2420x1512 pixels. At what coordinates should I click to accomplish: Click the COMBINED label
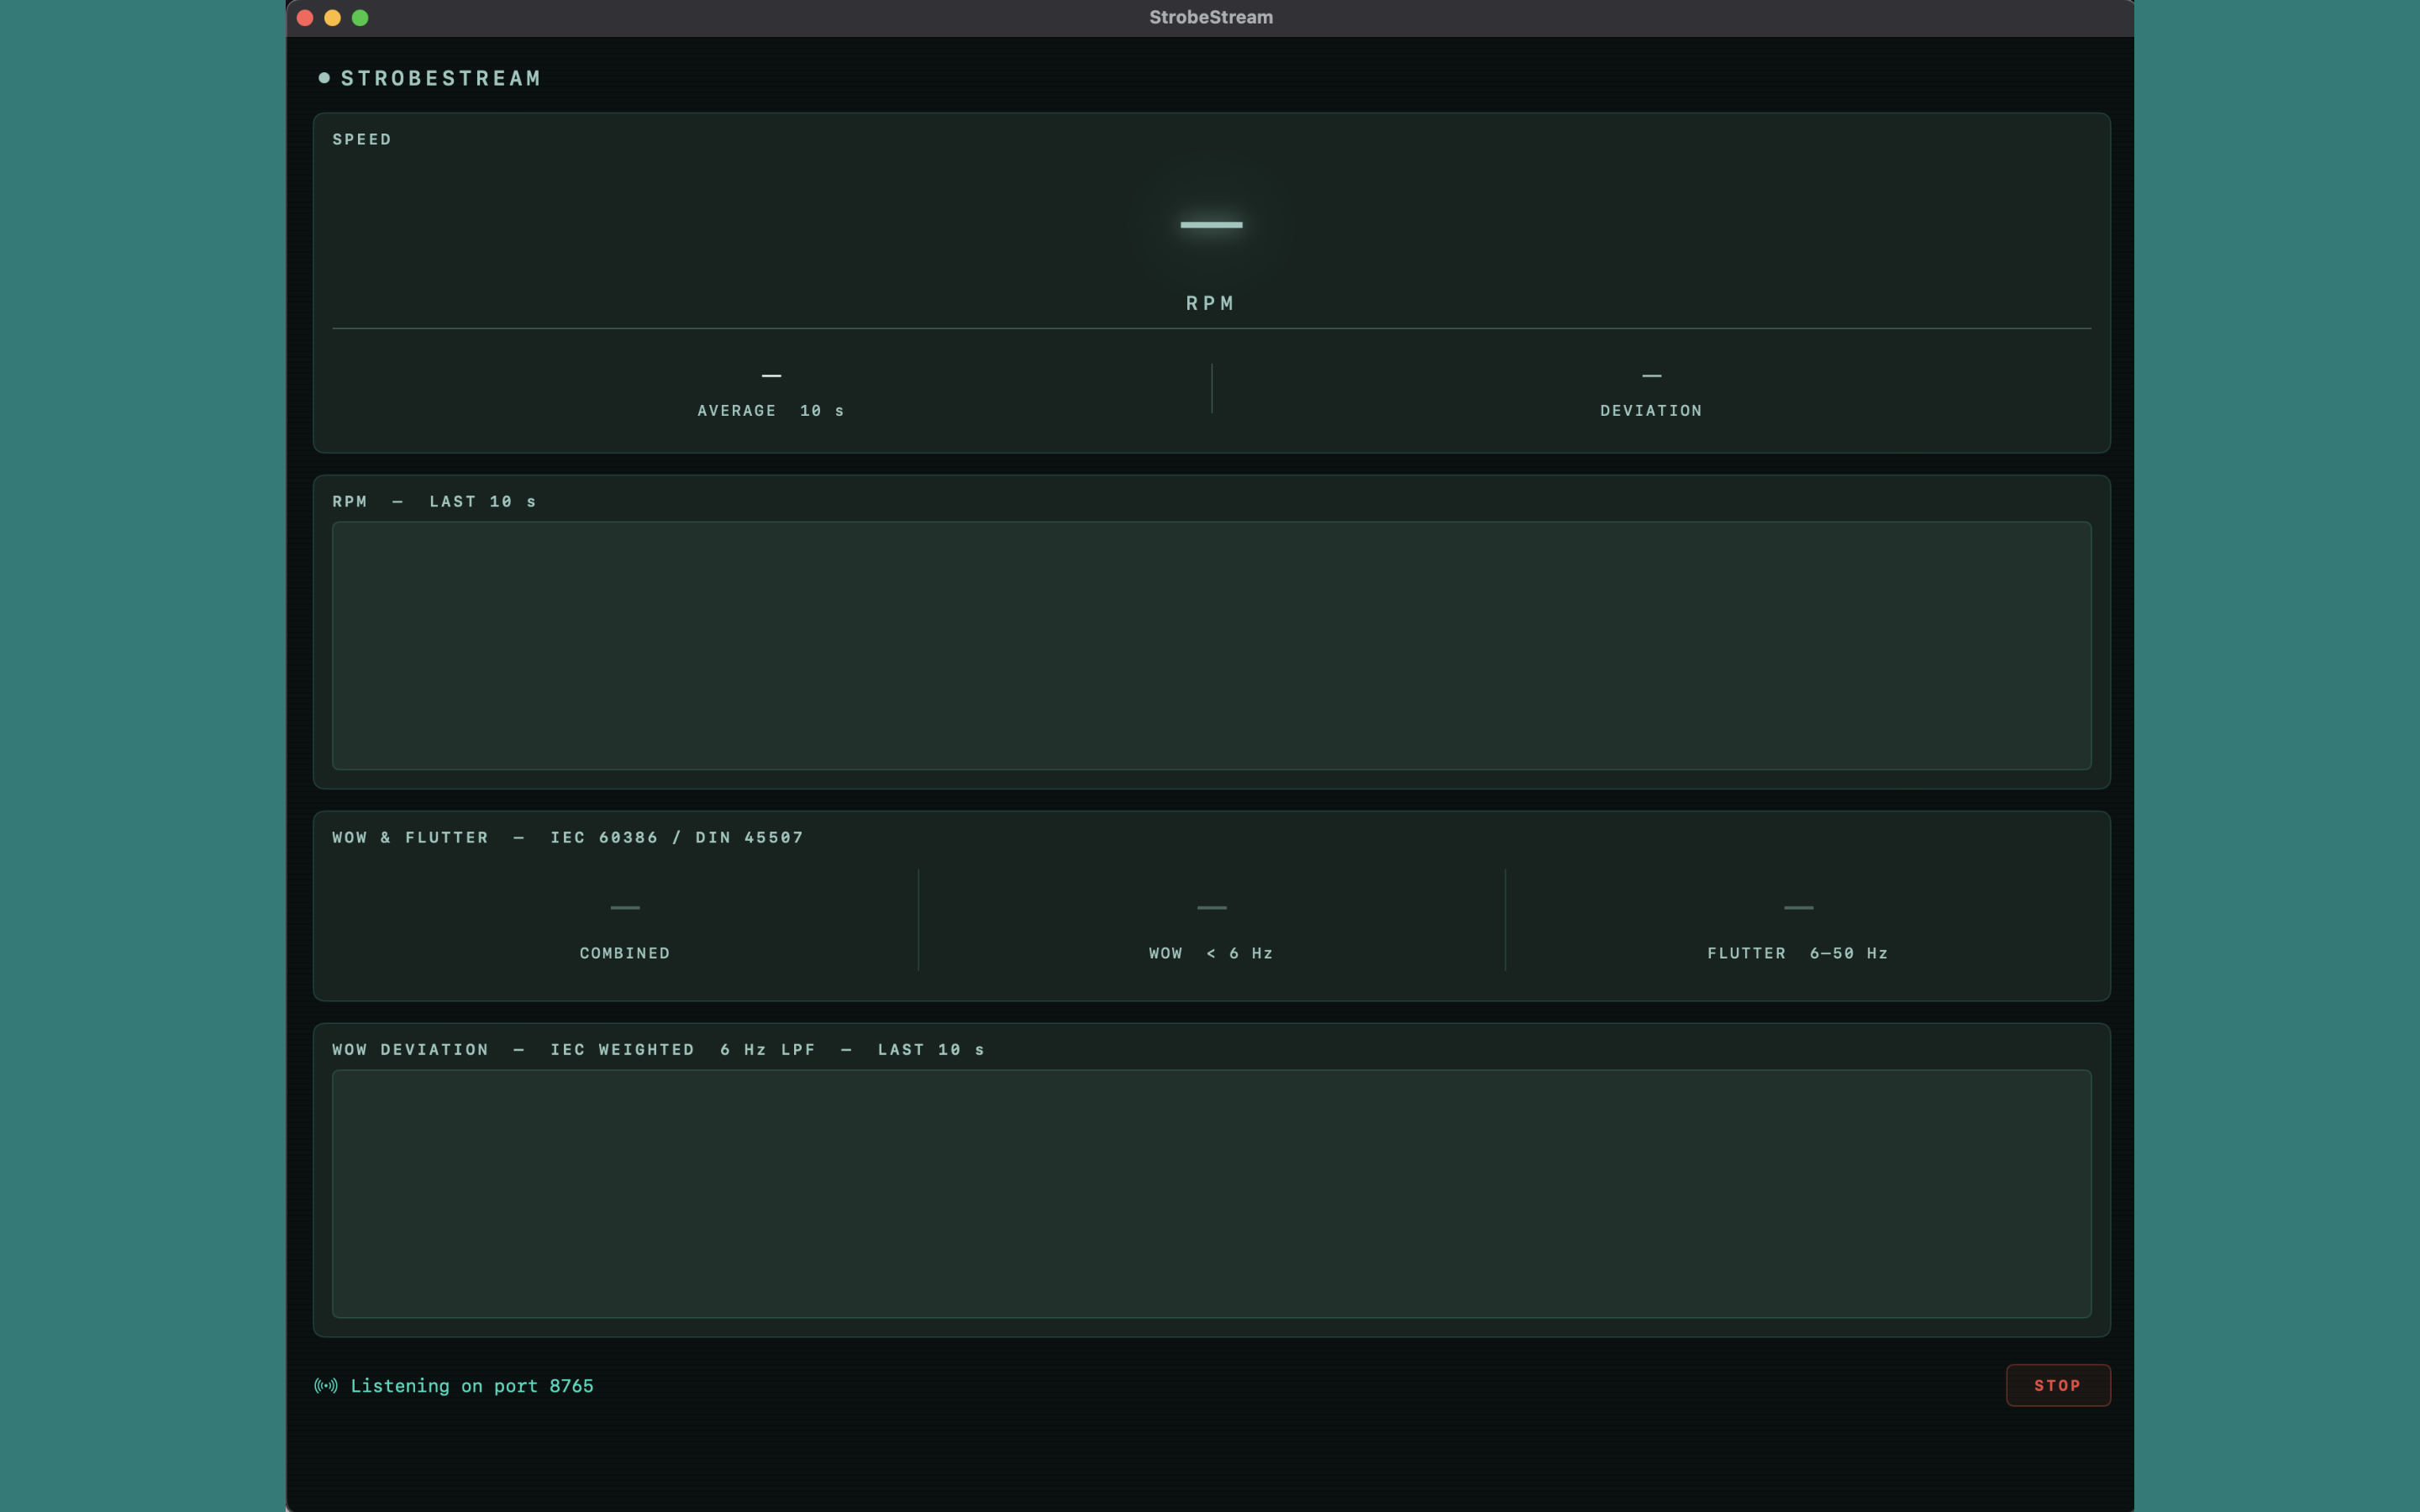625,954
